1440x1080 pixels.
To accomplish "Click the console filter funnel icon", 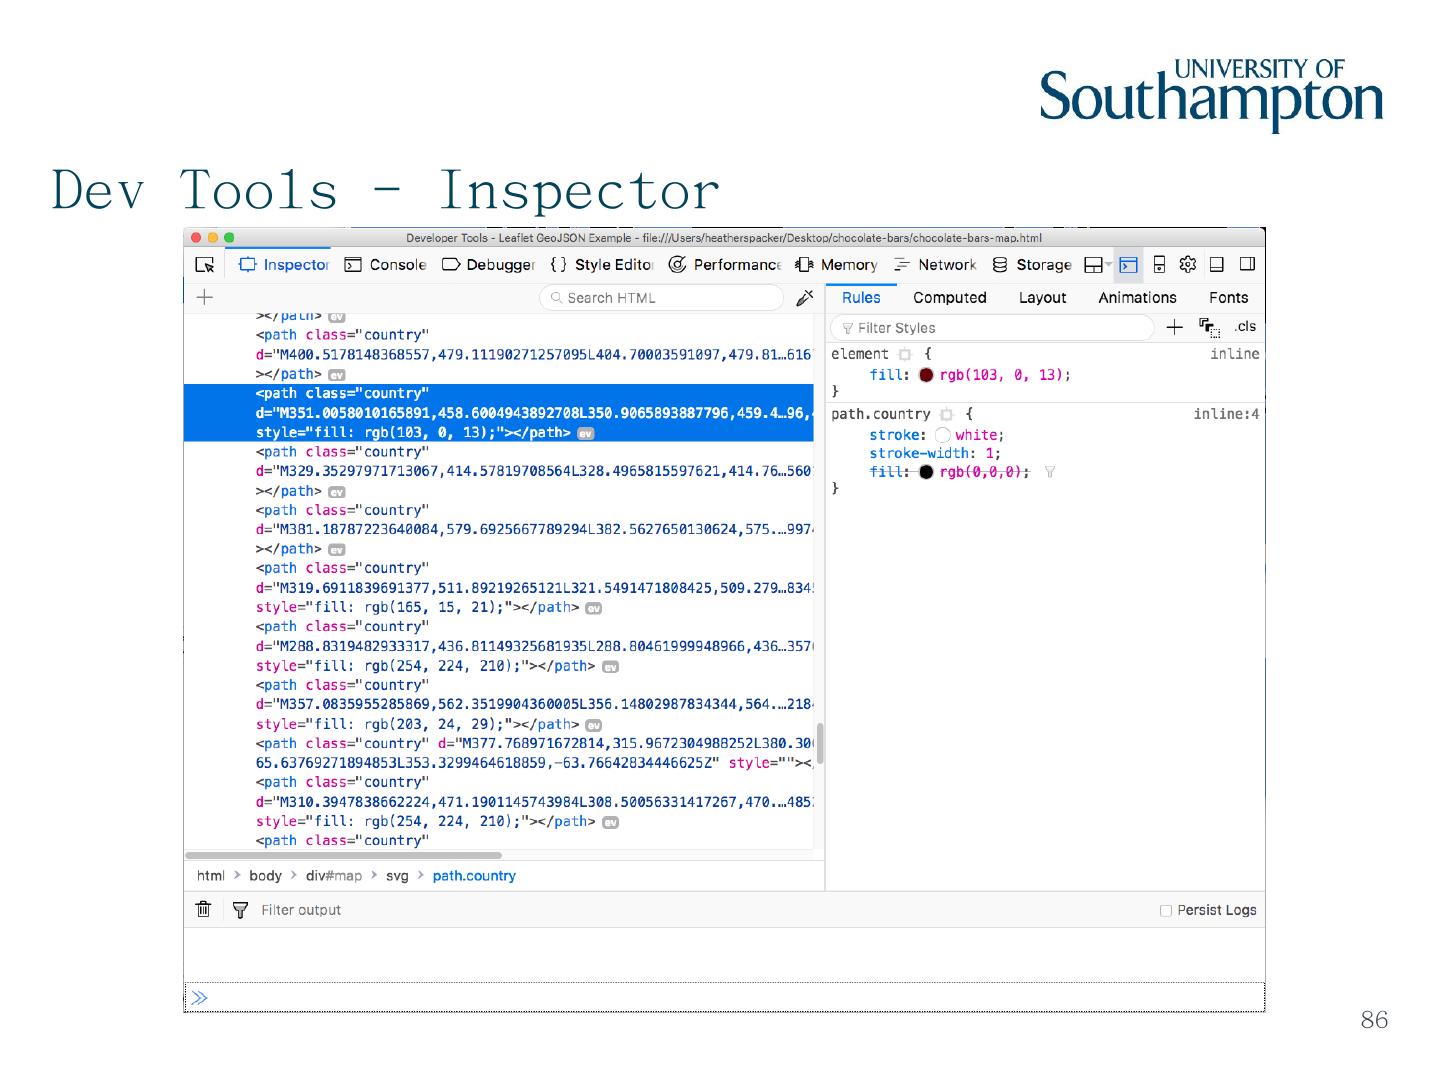I will click(x=240, y=909).
